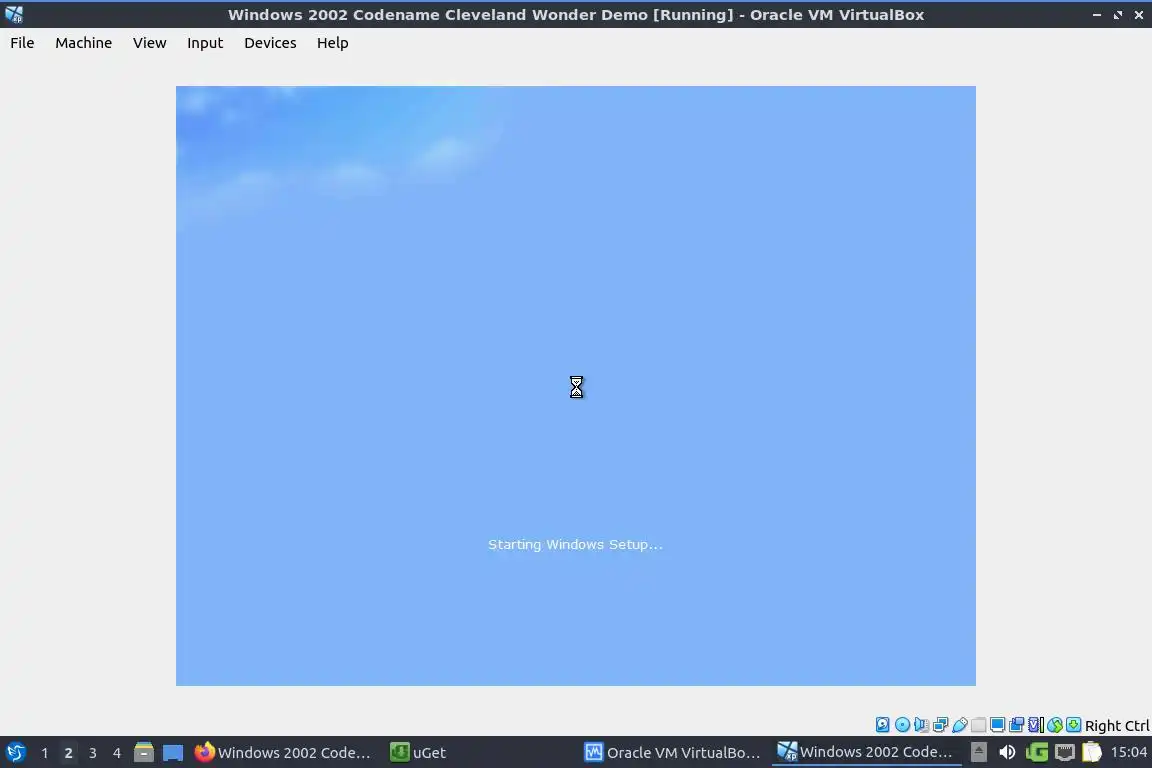Click the 15:04 taskbar clock
The image size is (1152, 768).
1128,752
